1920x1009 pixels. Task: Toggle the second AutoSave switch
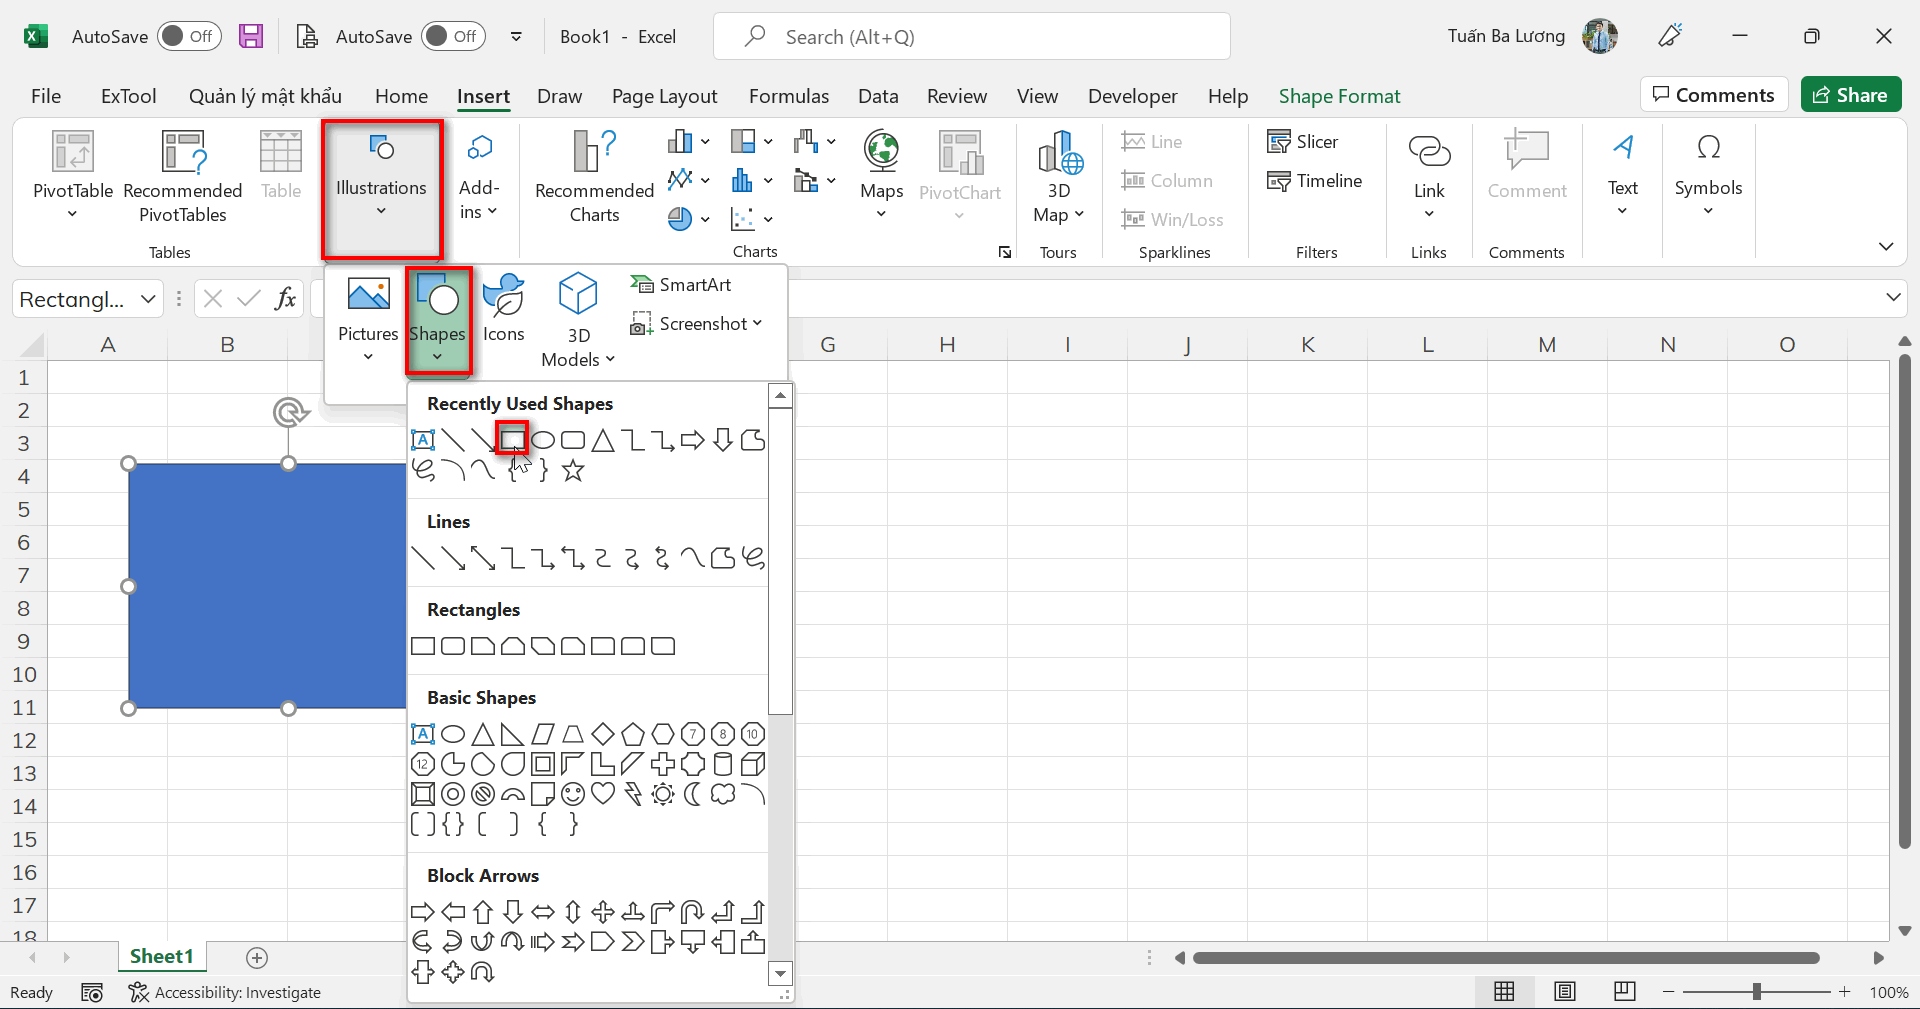453,37
